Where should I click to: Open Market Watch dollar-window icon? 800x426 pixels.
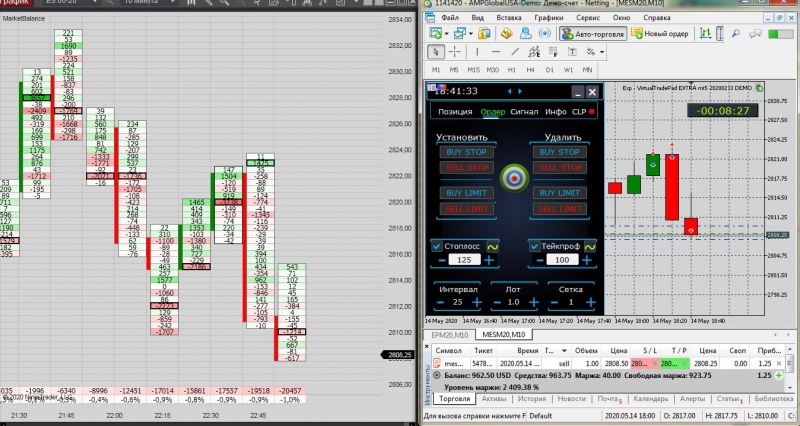tap(484, 34)
